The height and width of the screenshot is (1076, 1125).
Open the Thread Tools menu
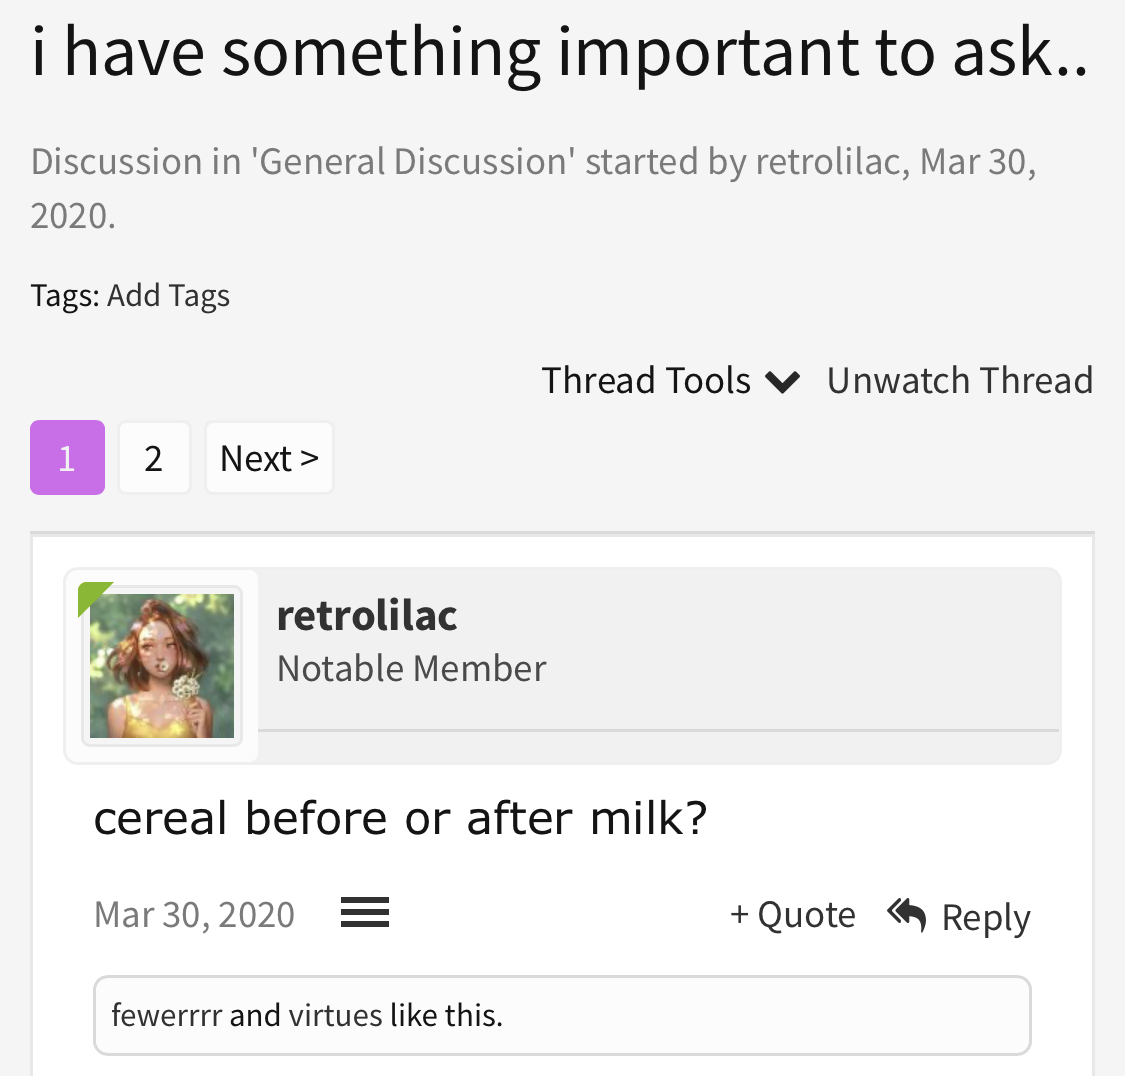(x=670, y=380)
